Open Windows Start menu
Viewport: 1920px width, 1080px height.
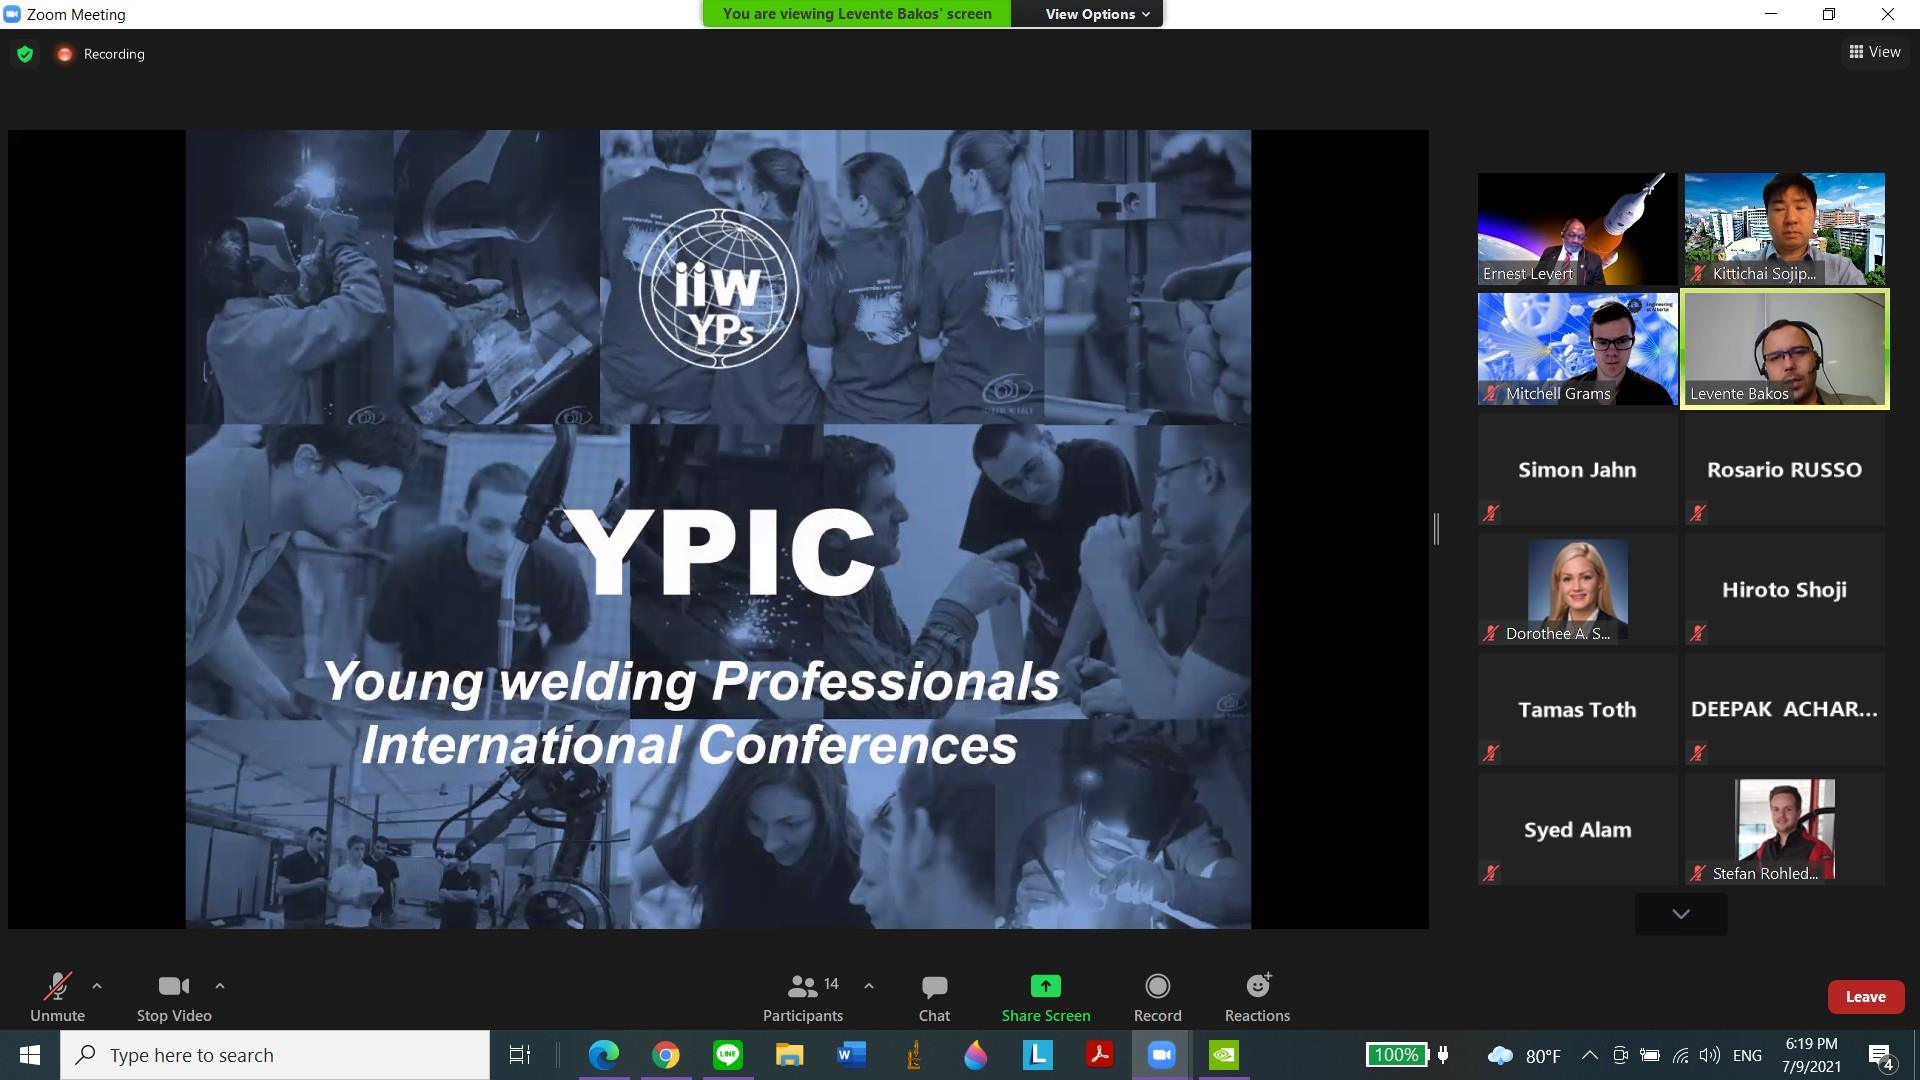click(30, 1055)
